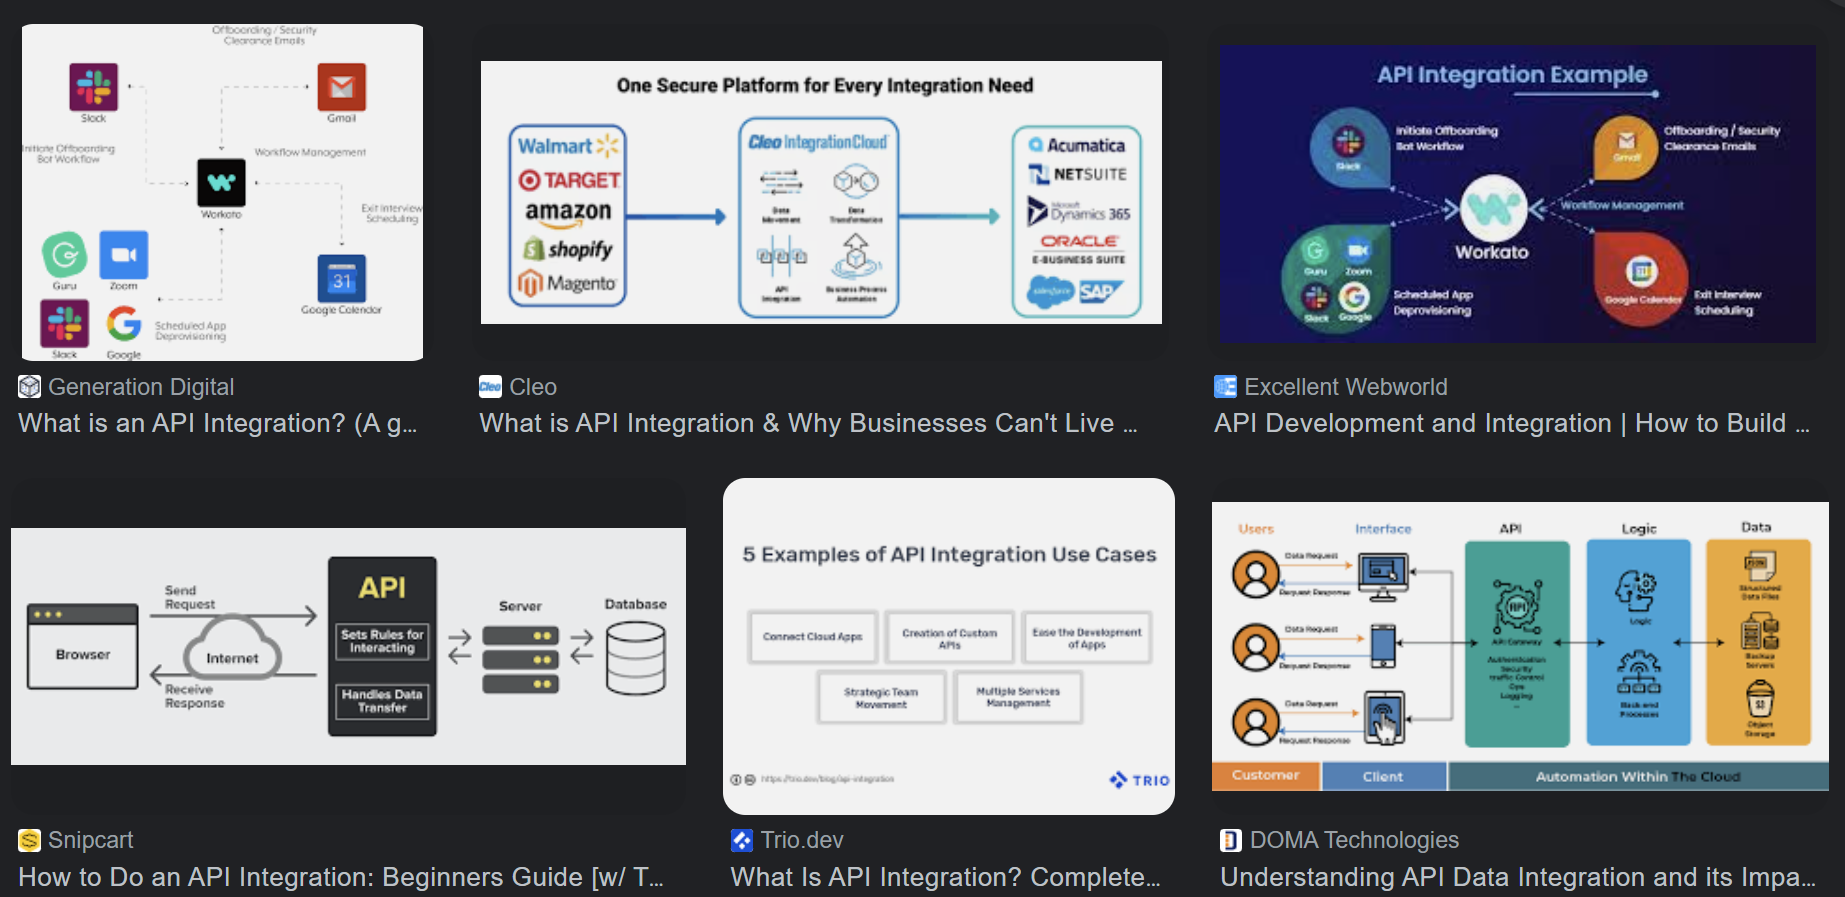The image size is (1845, 897).
Task: Open the Generation Digital source name
Action: [141, 387]
